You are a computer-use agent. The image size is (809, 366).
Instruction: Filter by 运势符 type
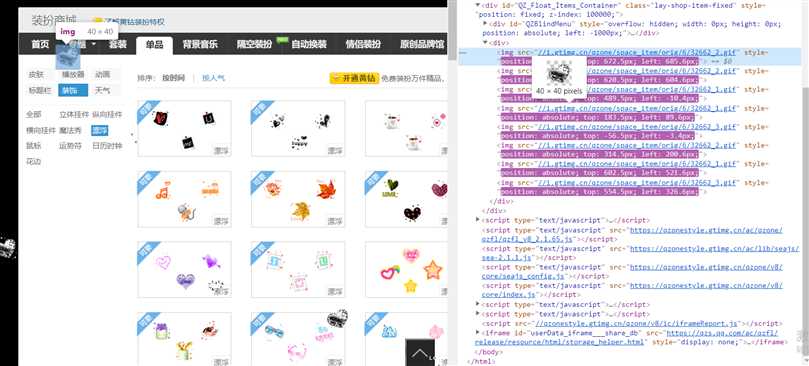coord(70,146)
